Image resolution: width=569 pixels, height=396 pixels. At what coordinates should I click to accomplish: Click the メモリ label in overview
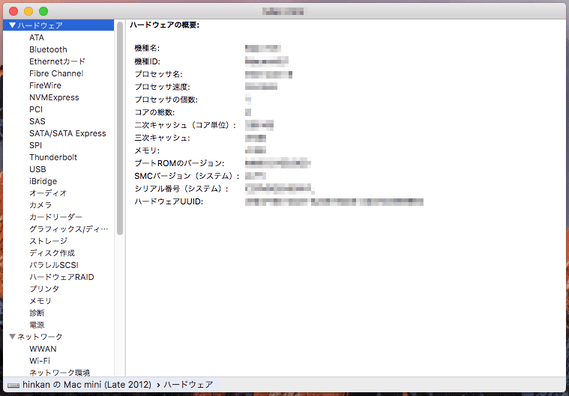tap(147, 151)
